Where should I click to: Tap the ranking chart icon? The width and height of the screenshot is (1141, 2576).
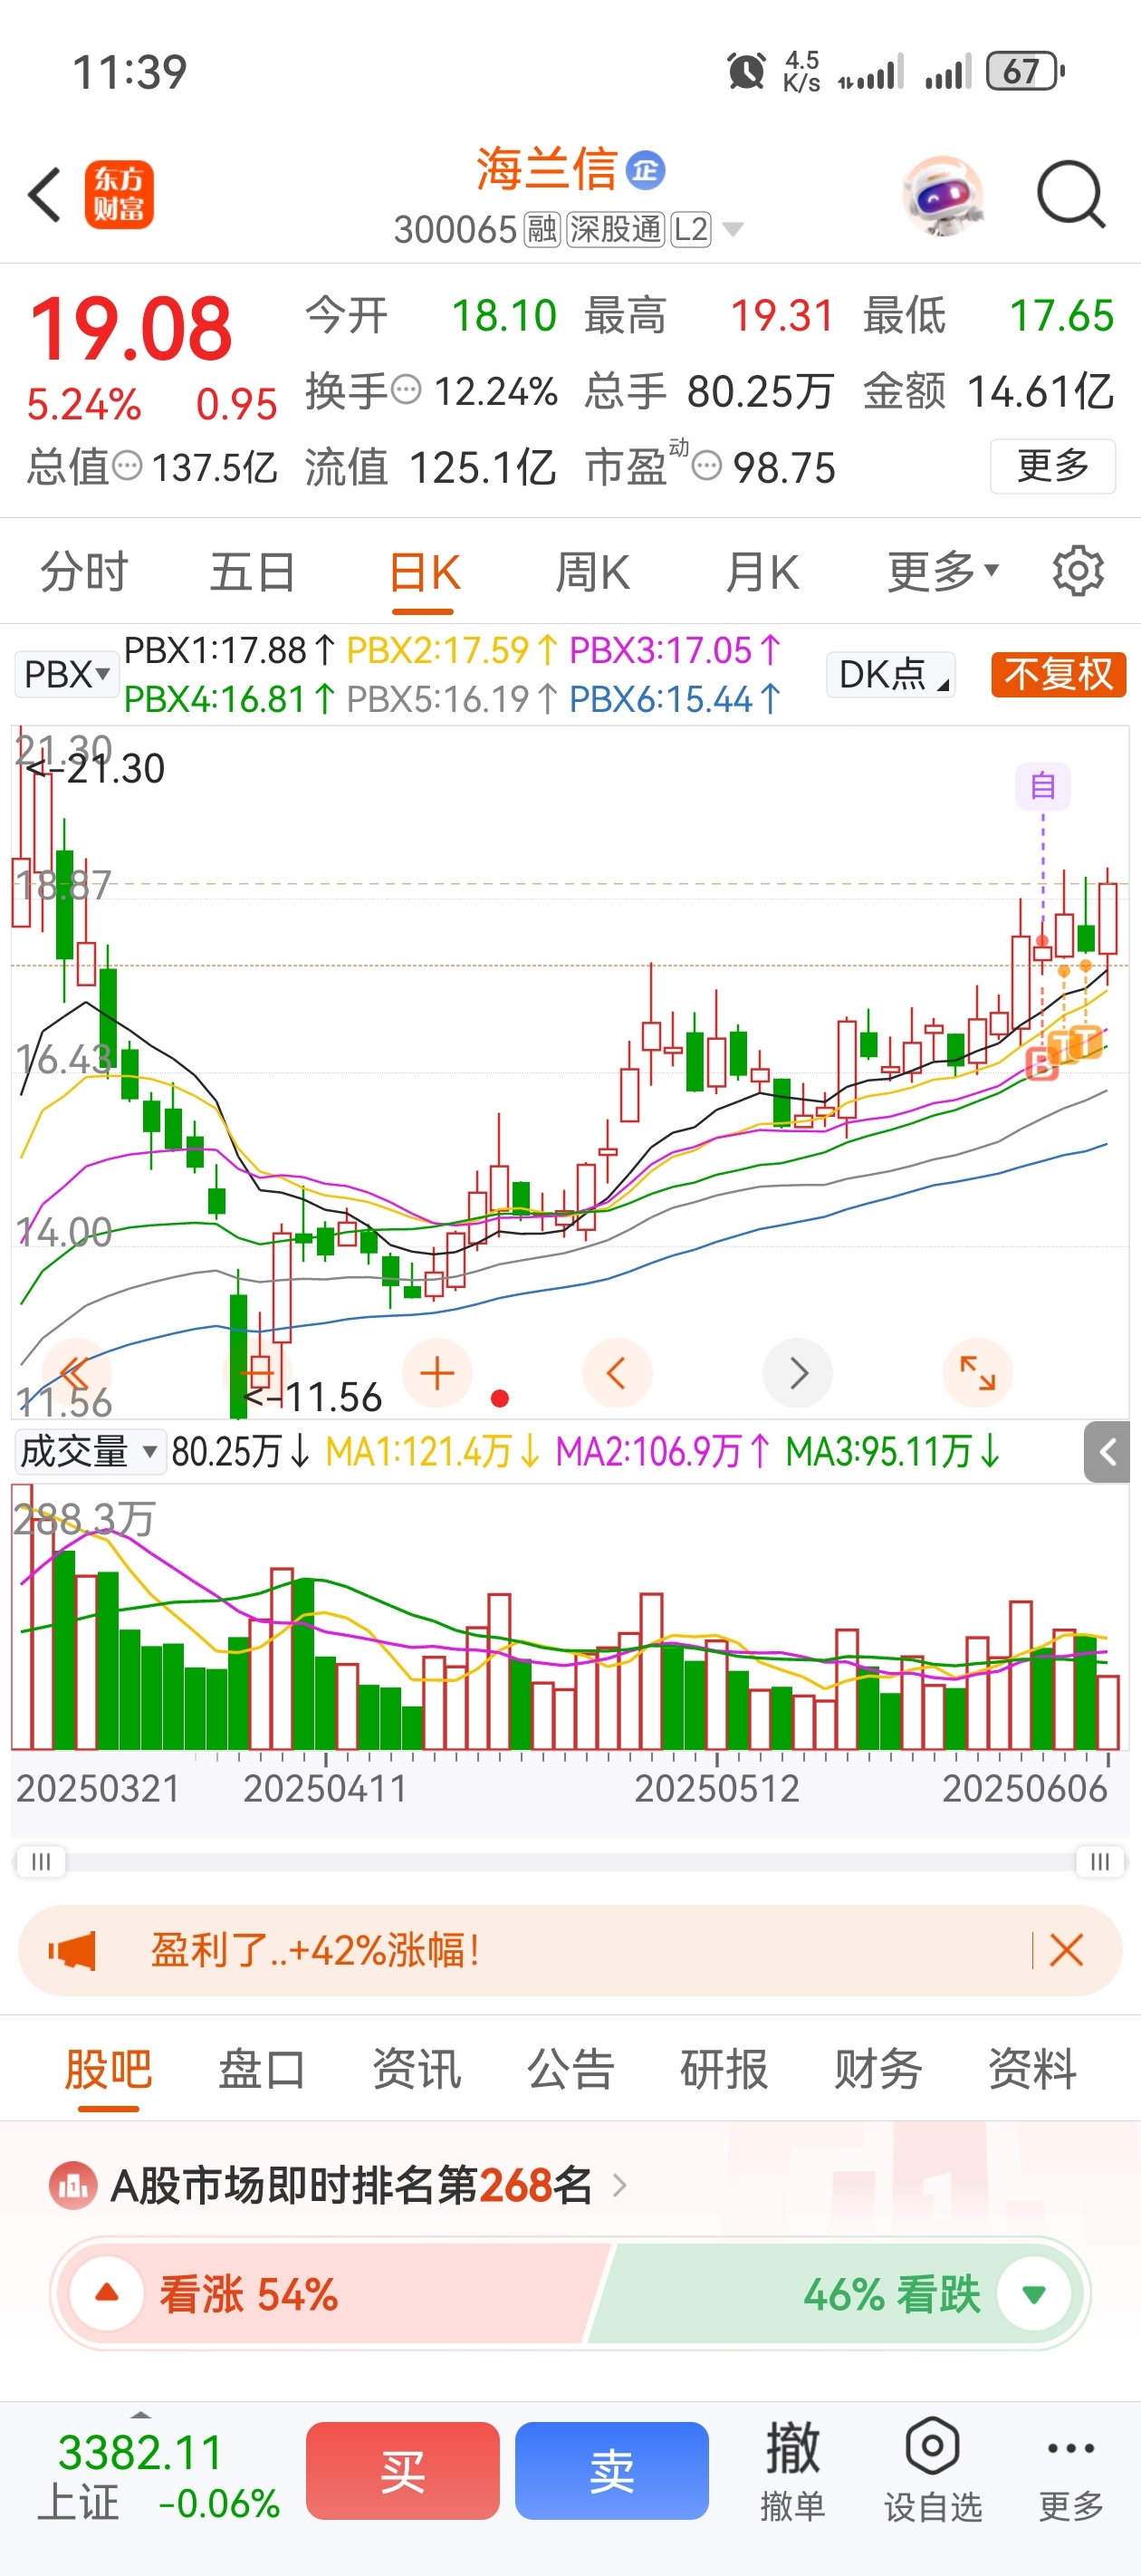click(x=73, y=2186)
